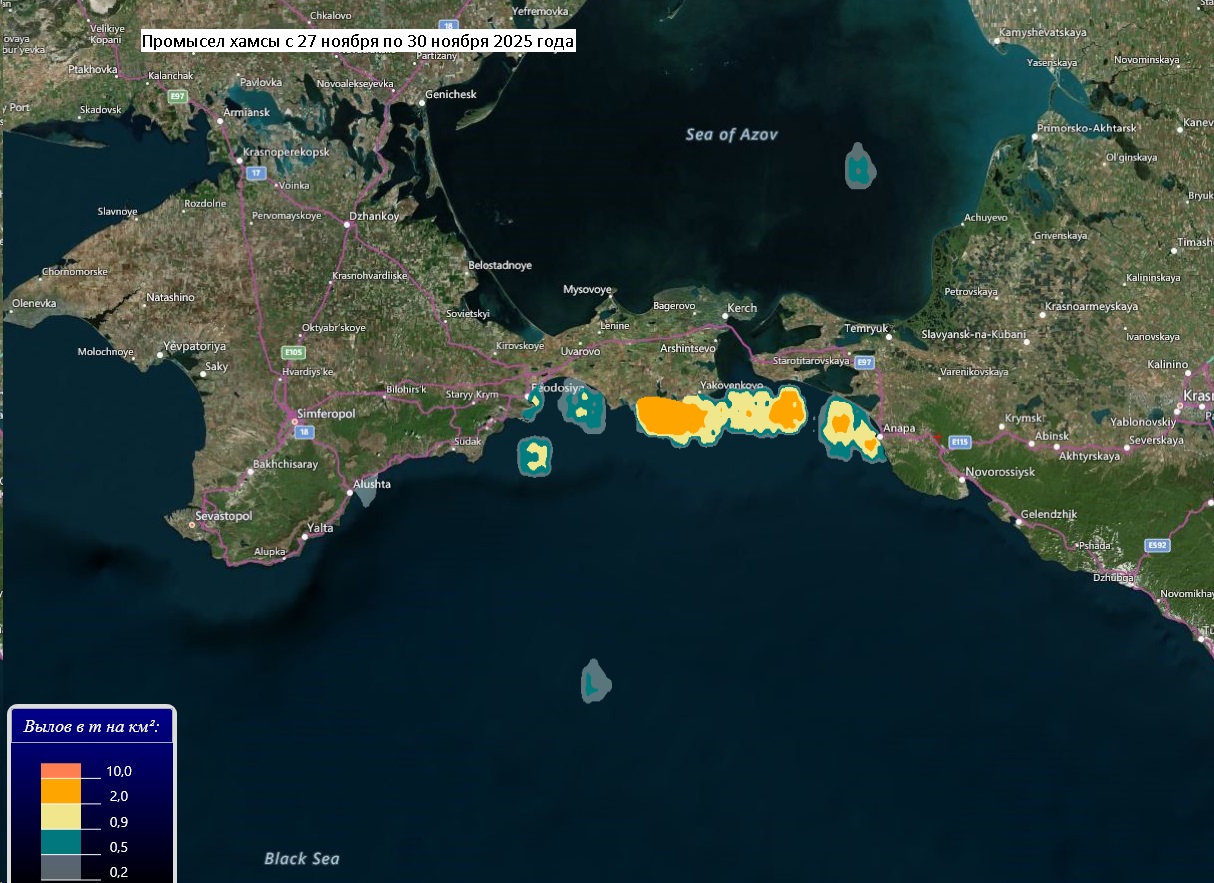Click the E105 highway shield near Hvardiys'ke
Image resolution: width=1214 pixels, height=883 pixels.
point(293,352)
